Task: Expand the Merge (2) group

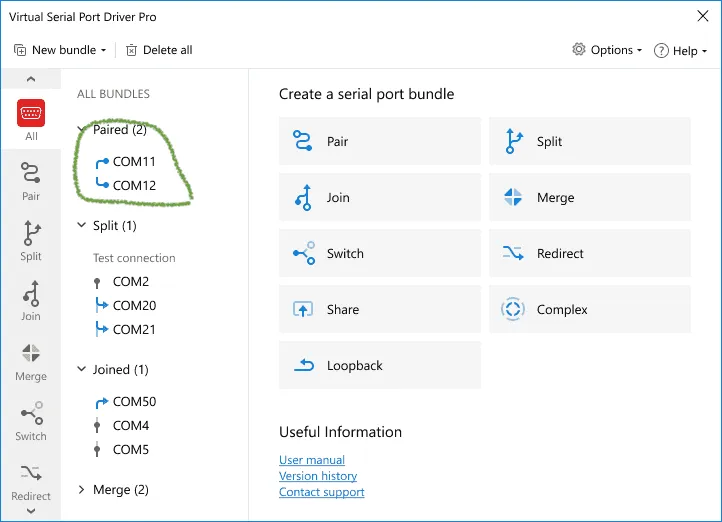Action: point(82,490)
